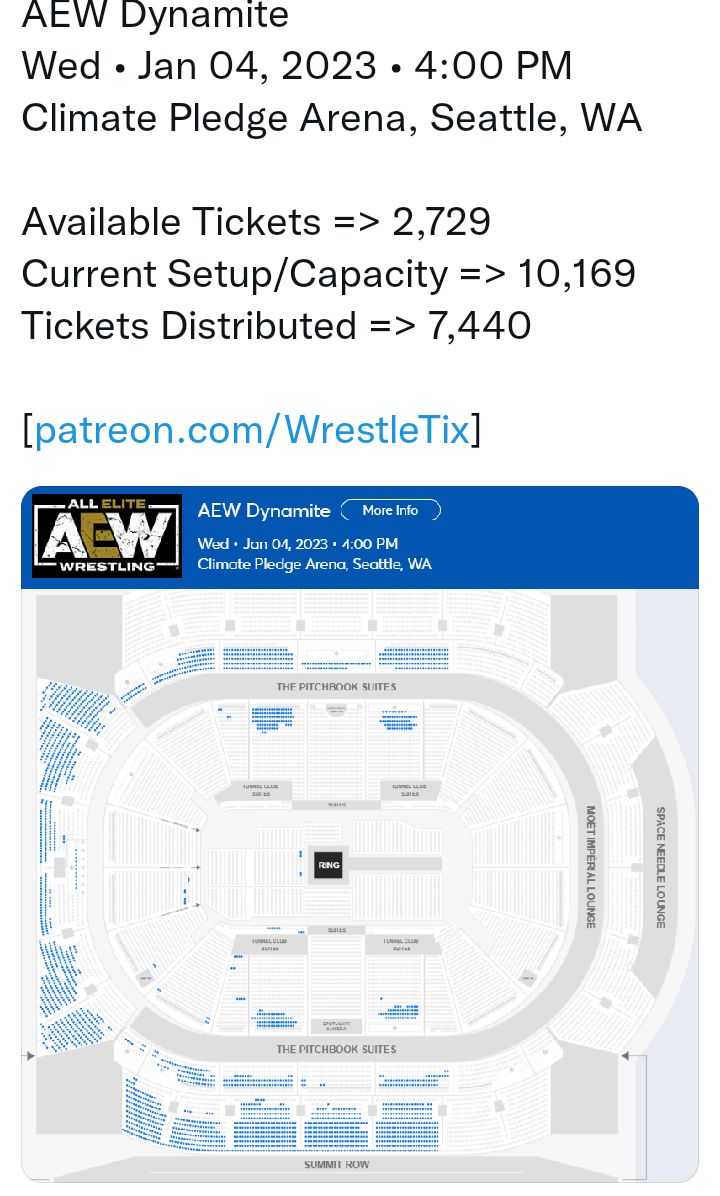Select the Summit Row section

pyautogui.click(x=336, y=1165)
